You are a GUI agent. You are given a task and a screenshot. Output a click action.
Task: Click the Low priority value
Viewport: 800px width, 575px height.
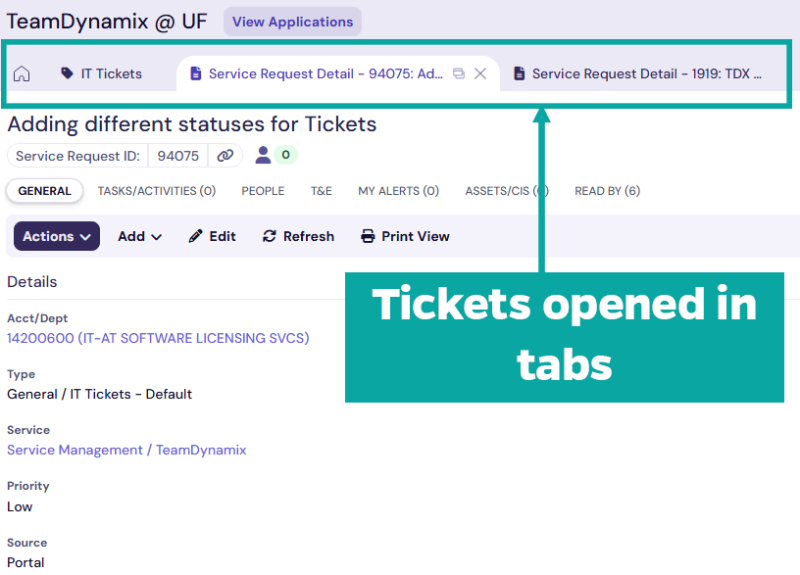pyautogui.click(x=19, y=507)
